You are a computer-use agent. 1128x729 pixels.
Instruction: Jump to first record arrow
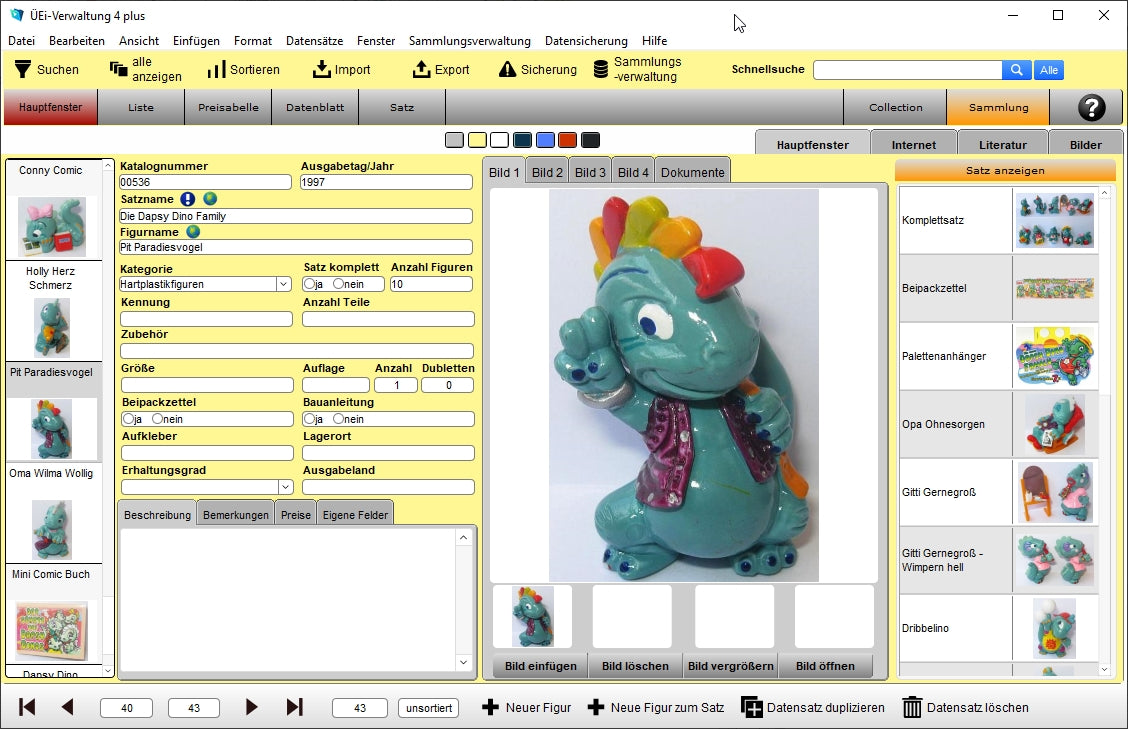coord(28,707)
